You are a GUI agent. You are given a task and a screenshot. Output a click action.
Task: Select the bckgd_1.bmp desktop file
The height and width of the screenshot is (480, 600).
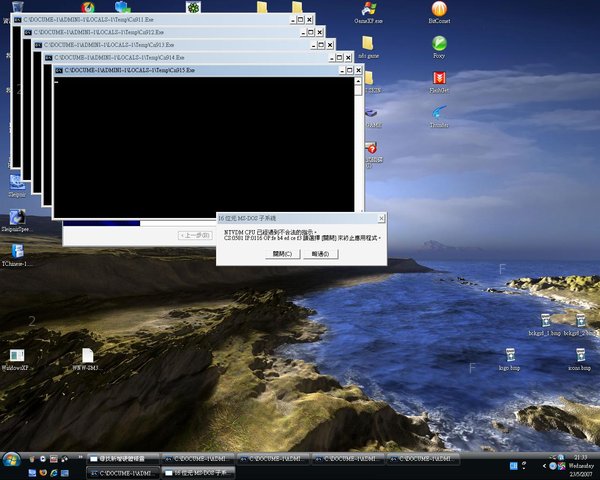pos(544,325)
